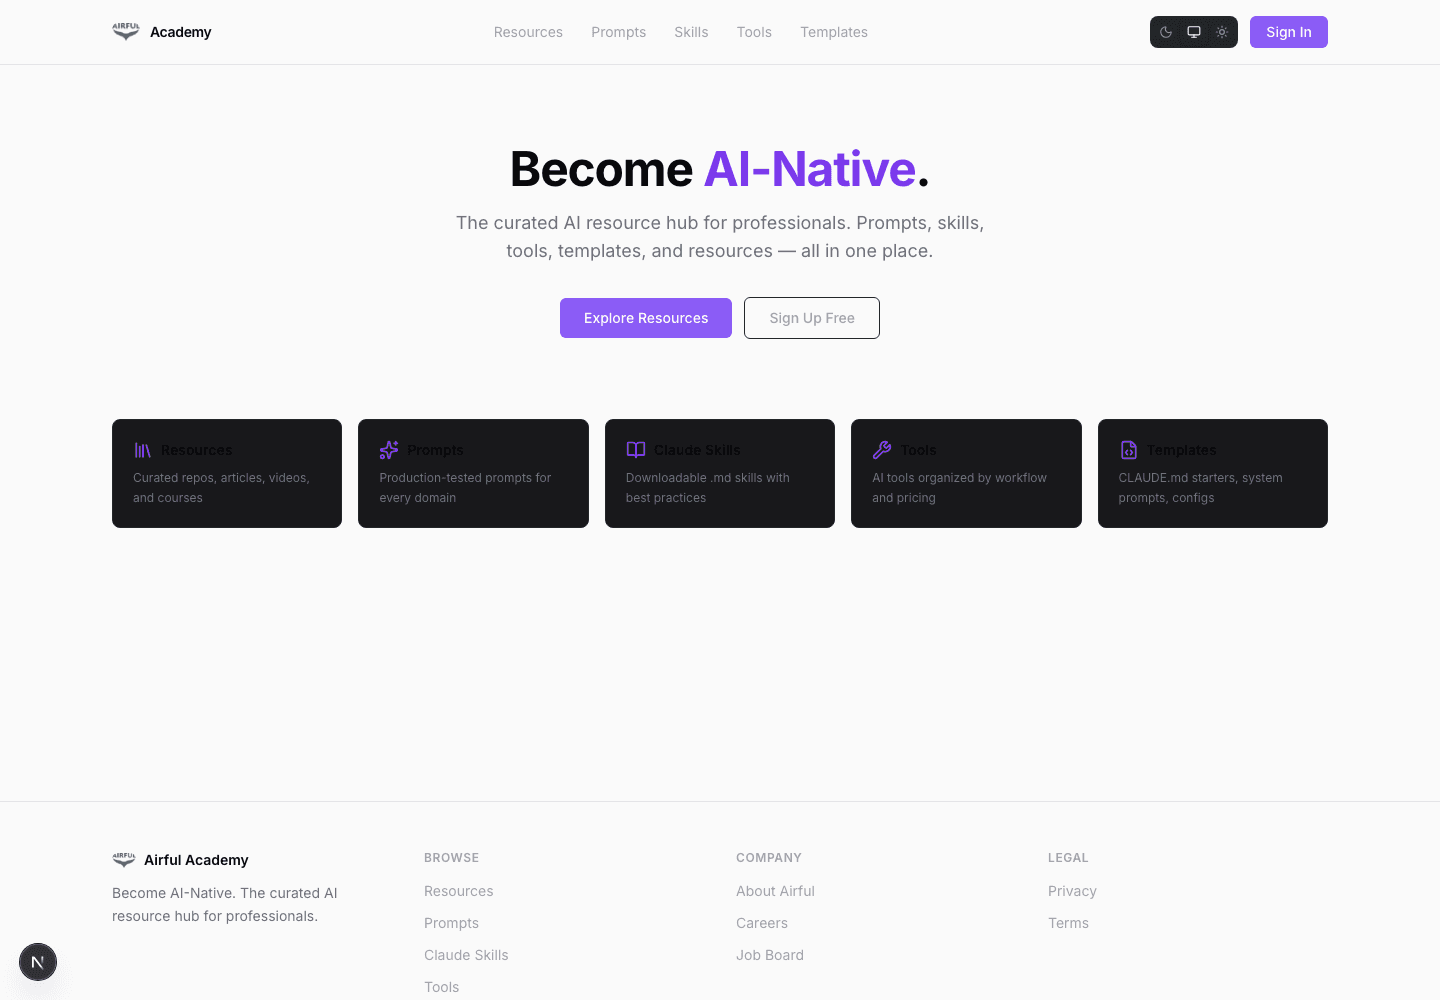Click the wrench icon on Tools card

pyautogui.click(x=882, y=450)
